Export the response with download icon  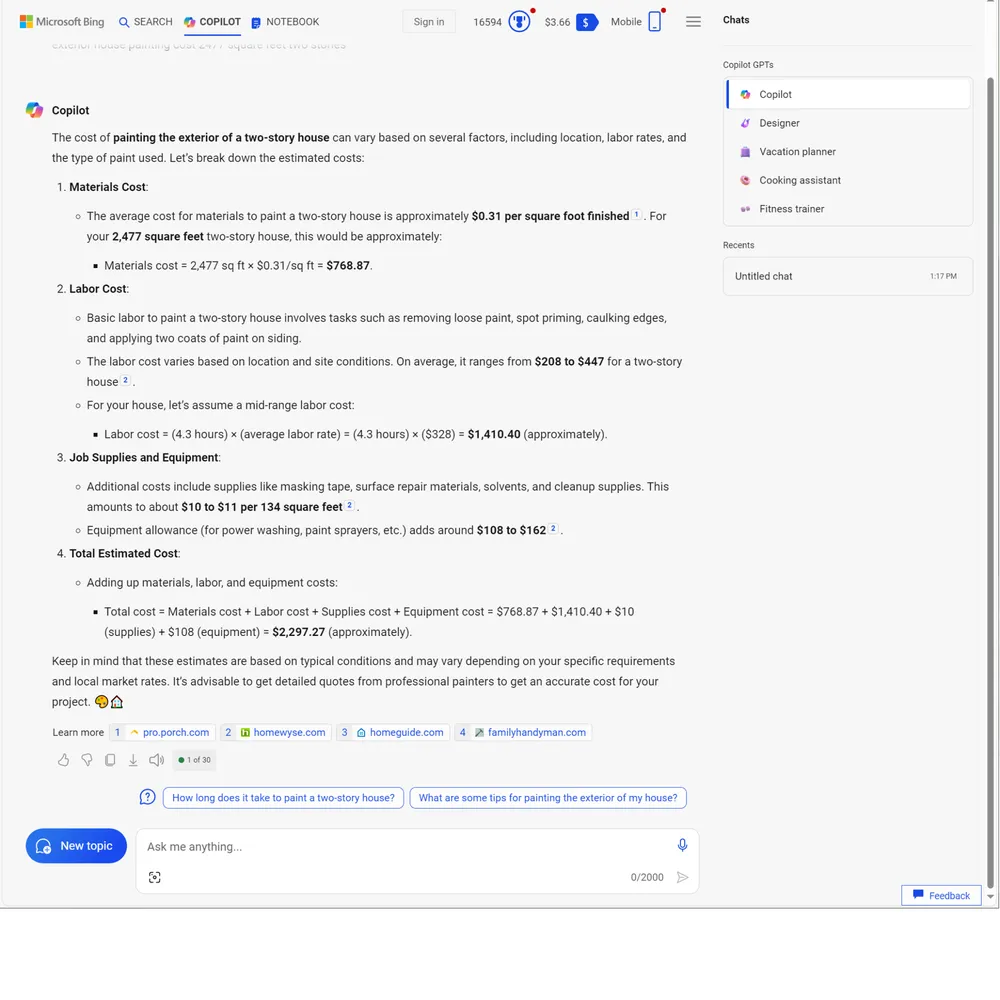point(133,760)
